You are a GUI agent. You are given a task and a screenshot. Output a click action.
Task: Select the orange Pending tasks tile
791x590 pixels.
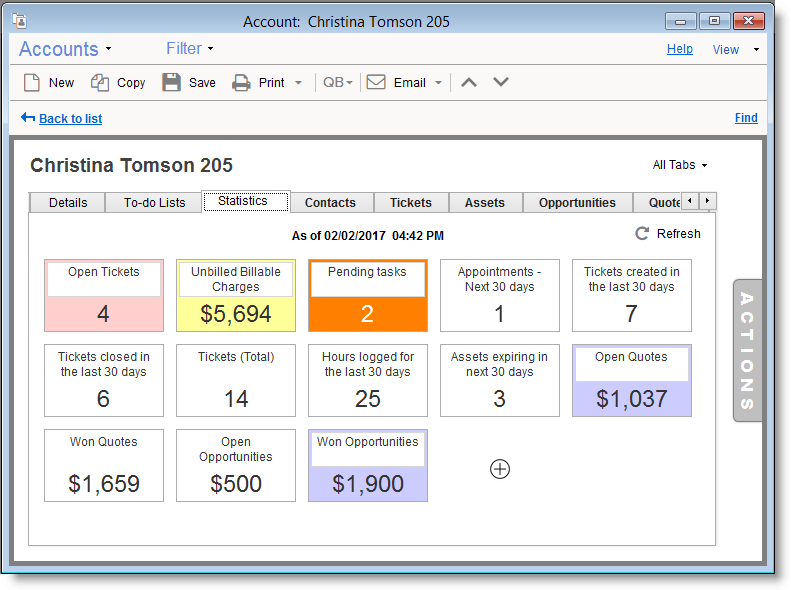(367, 296)
